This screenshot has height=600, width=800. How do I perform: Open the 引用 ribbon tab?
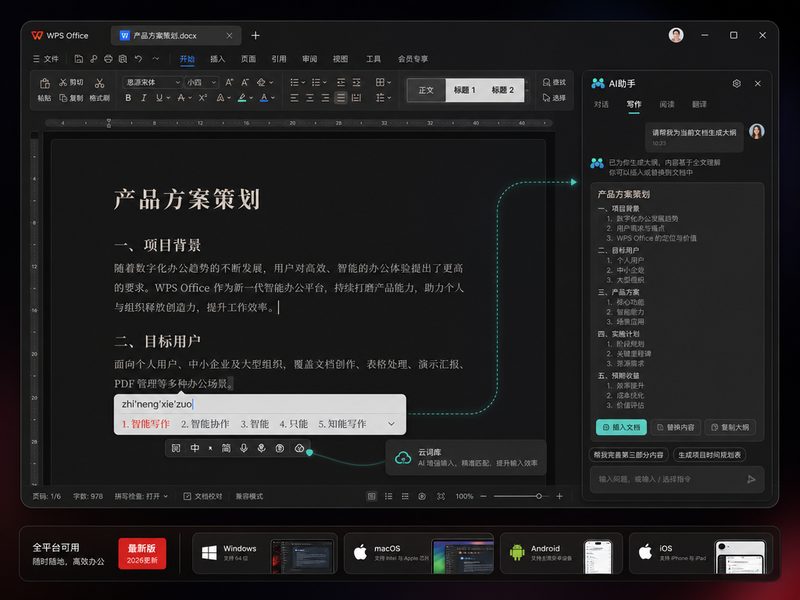[x=279, y=59]
